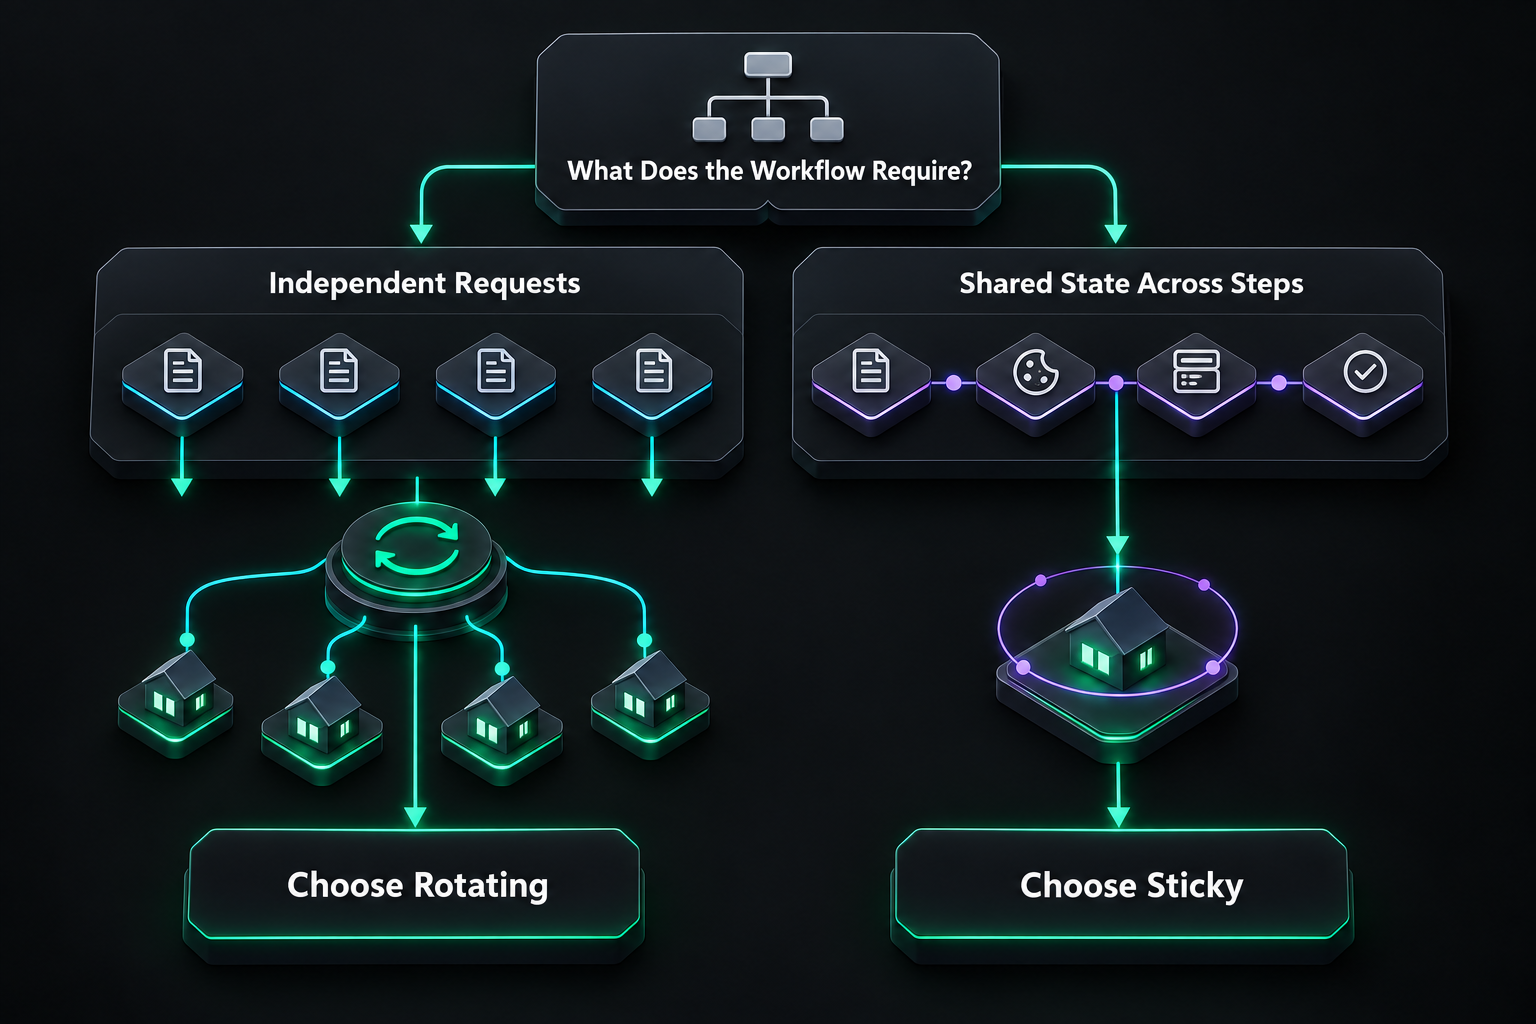Screen dimensions: 1536x1024
Task: Select the leftmost house below the rotating hub
Action: point(179,688)
